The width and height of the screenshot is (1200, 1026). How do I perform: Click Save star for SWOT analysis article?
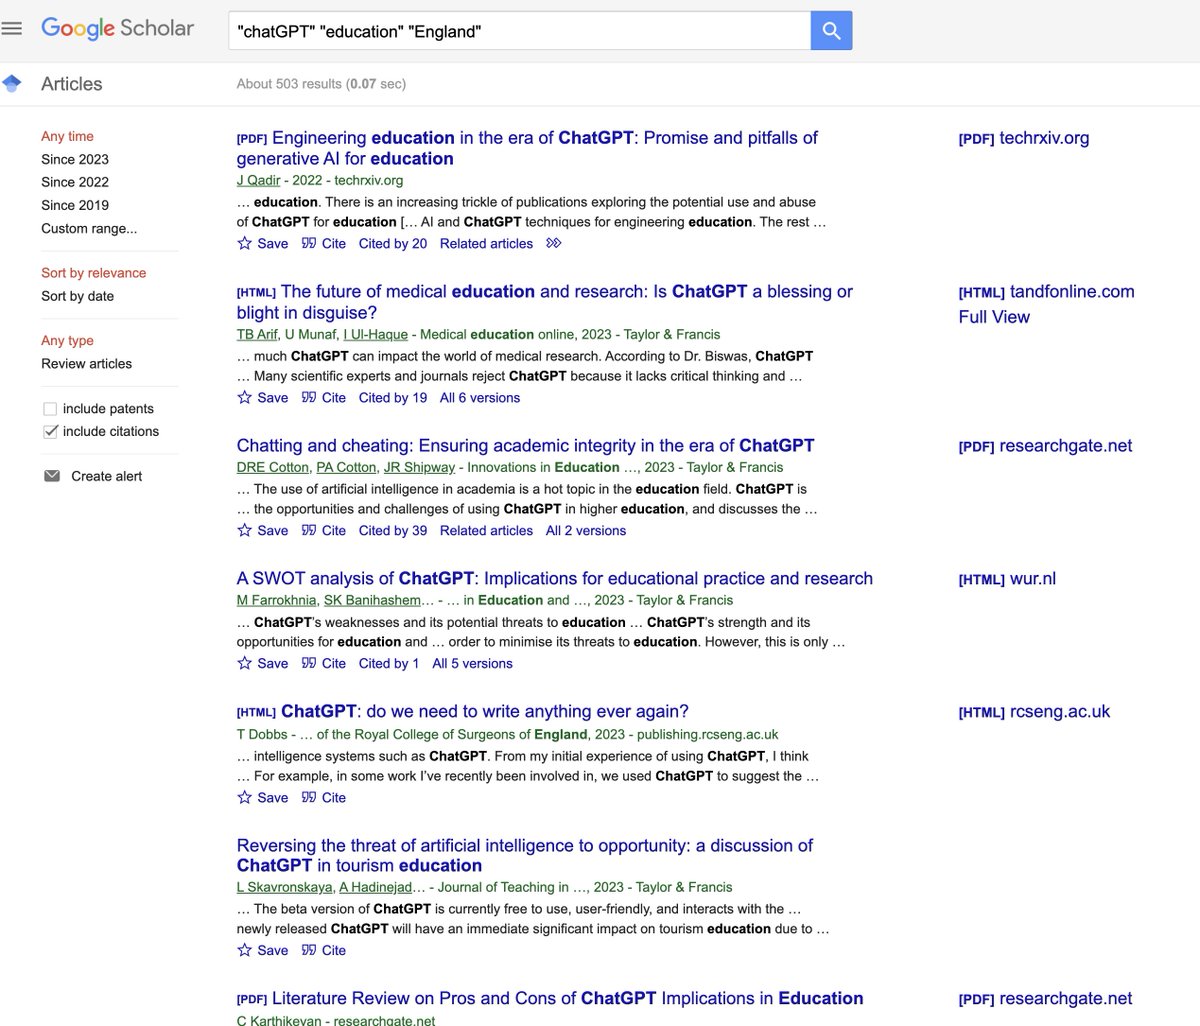pos(244,663)
